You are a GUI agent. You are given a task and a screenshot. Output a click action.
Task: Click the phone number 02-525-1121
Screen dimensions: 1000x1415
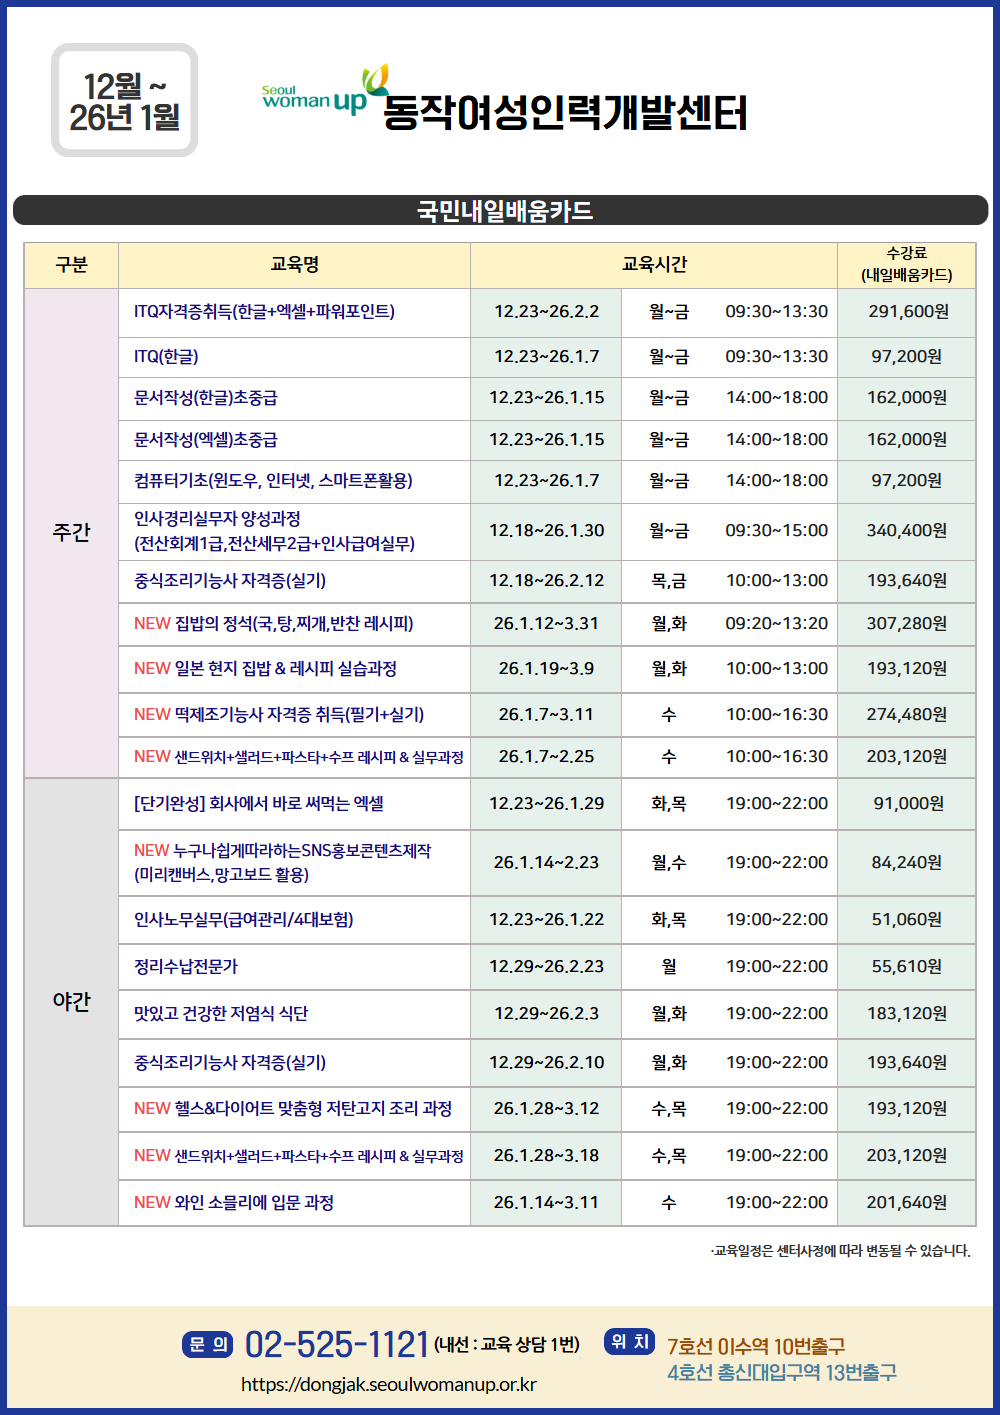[x=336, y=1344]
